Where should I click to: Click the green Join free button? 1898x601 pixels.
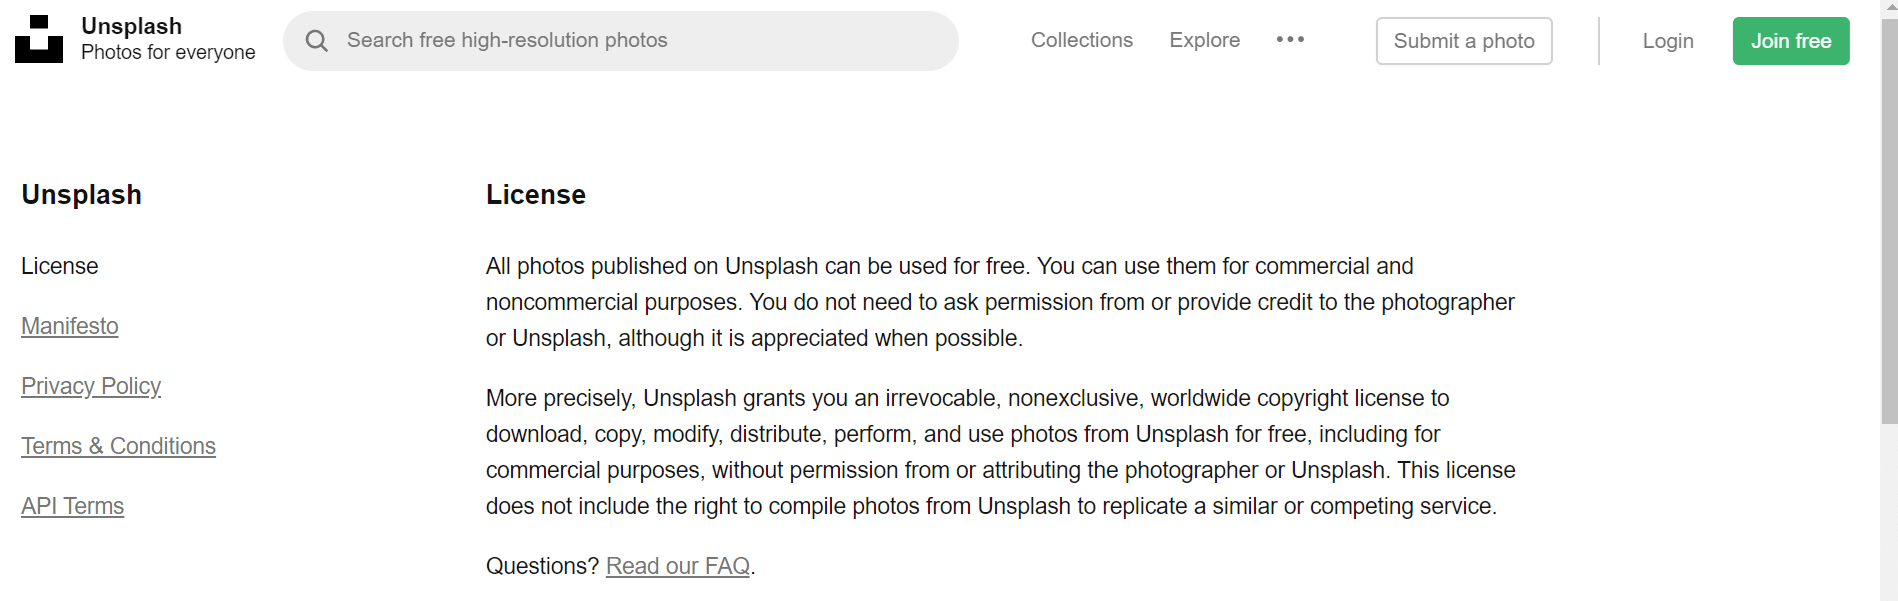point(1791,41)
